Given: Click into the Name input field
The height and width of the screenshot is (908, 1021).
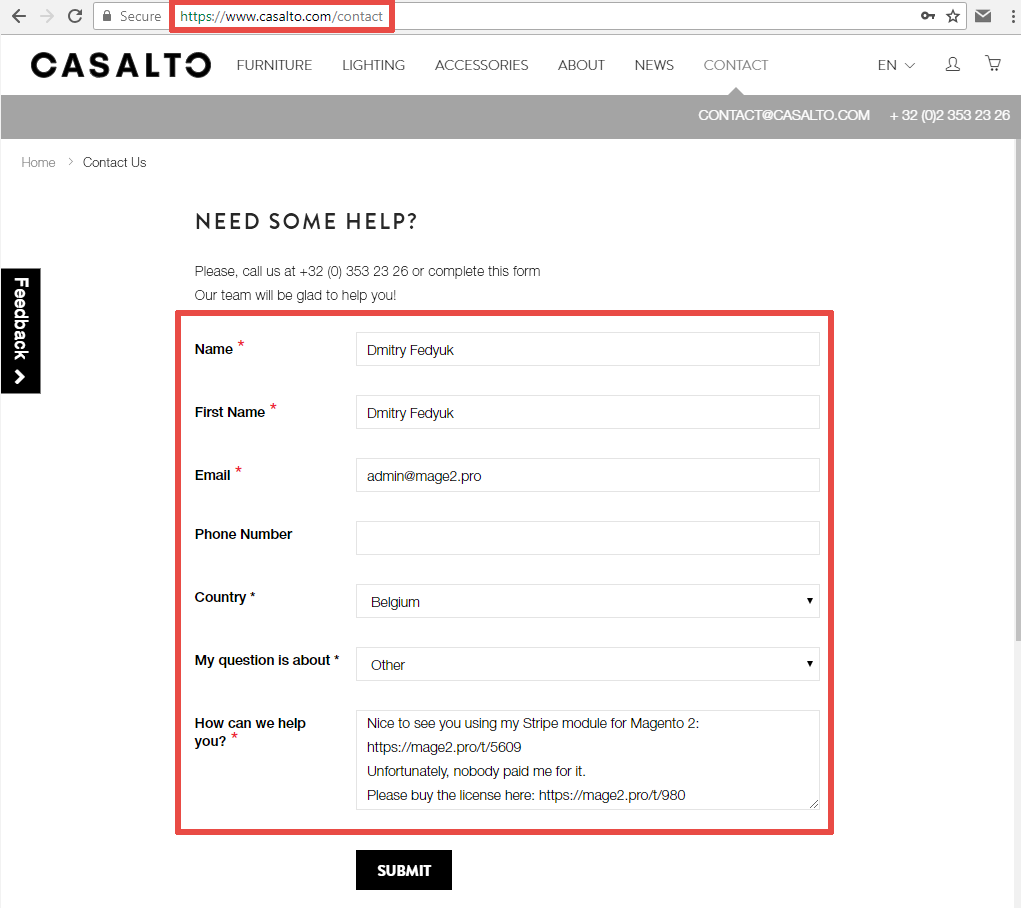Looking at the screenshot, I should point(587,349).
